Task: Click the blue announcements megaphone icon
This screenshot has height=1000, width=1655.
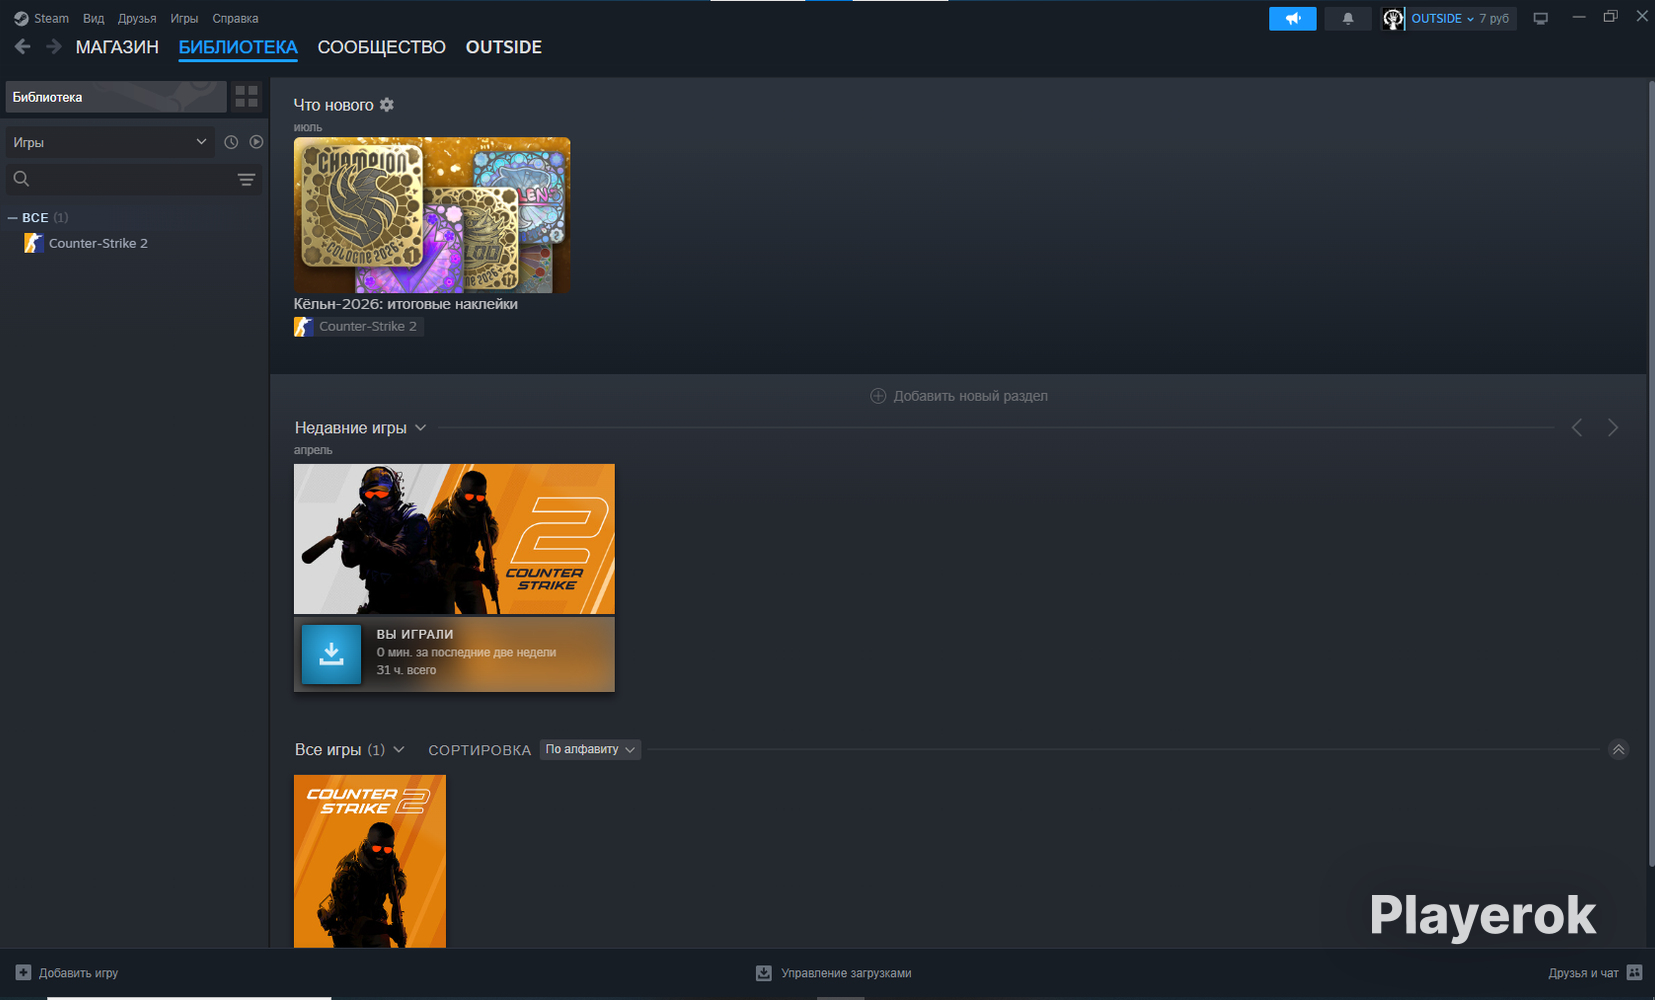Action: point(1293,18)
